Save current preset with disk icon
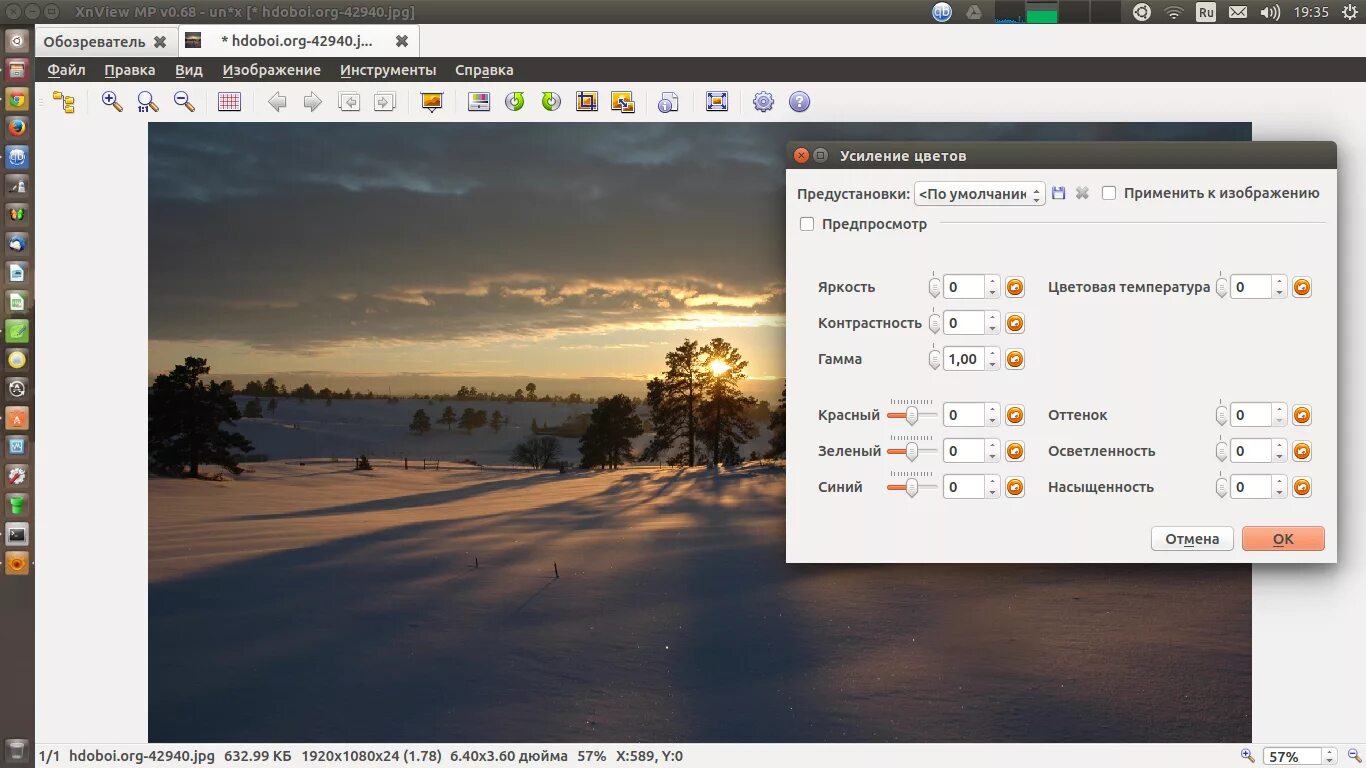The height and width of the screenshot is (768, 1366). (x=1059, y=193)
